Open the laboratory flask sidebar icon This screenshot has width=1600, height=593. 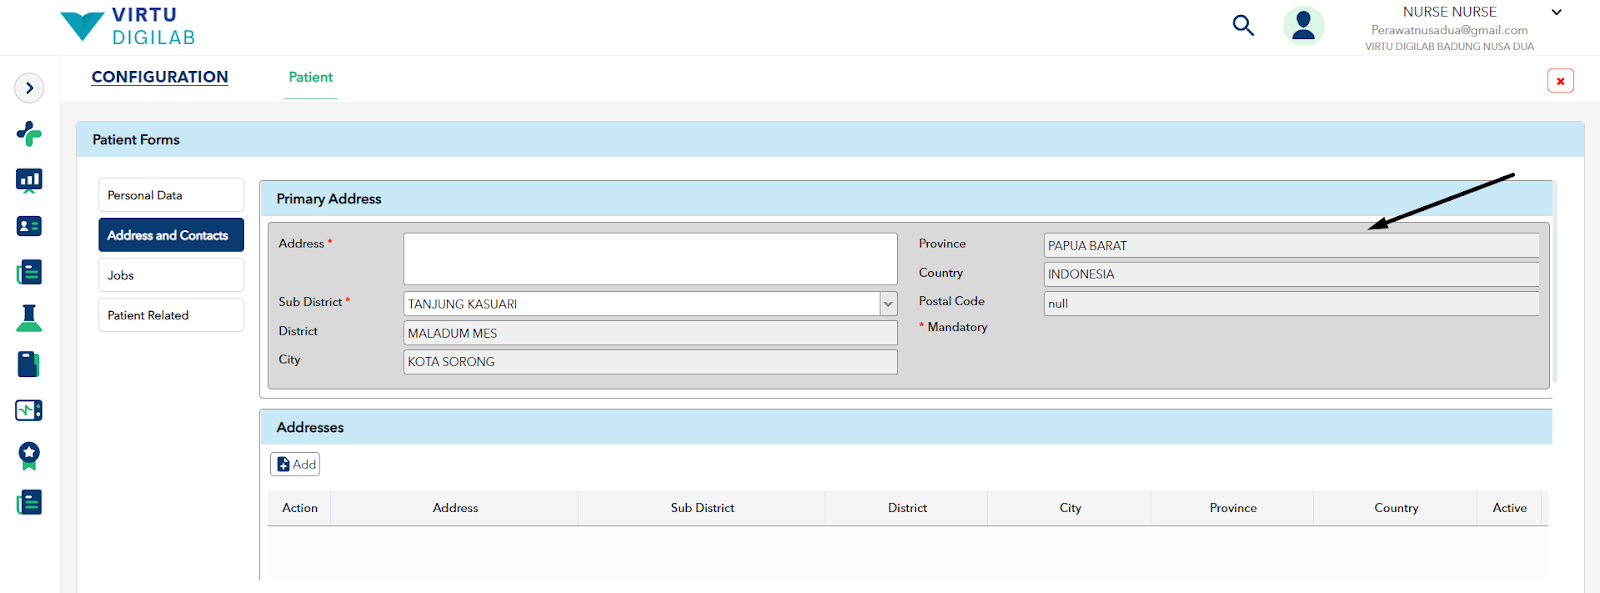tap(29, 318)
